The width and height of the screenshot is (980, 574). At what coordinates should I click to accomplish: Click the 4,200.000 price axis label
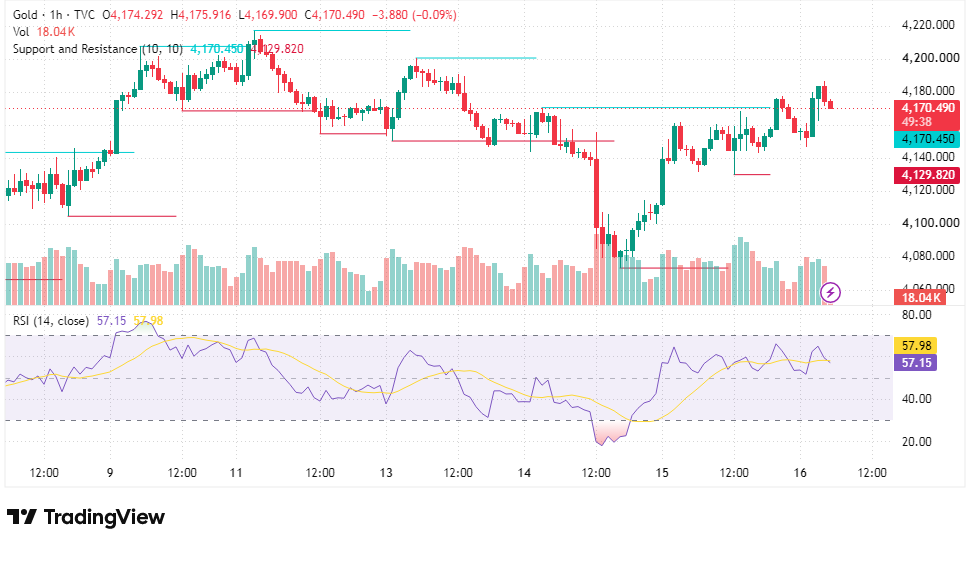(930, 58)
